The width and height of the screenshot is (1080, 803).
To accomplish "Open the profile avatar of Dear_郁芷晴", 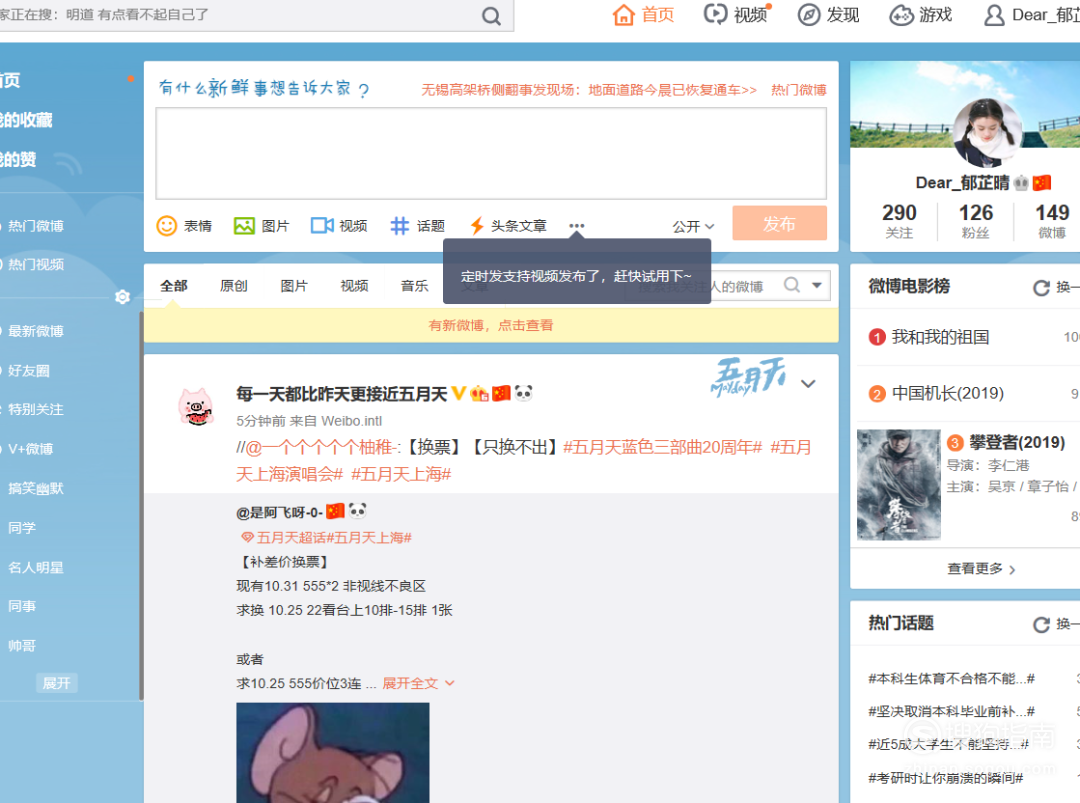I will [x=987, y=132].
